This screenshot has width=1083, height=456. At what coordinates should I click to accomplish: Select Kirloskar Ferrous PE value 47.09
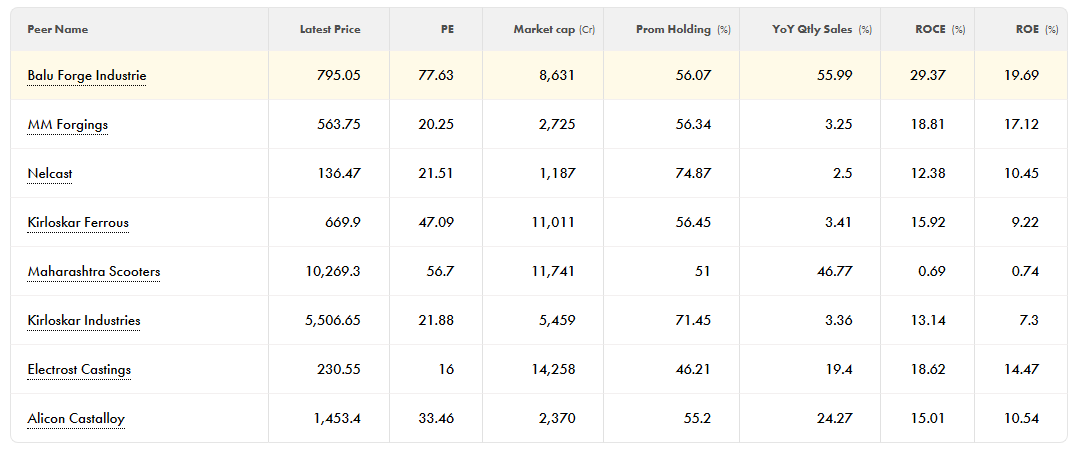pos(437,222)
